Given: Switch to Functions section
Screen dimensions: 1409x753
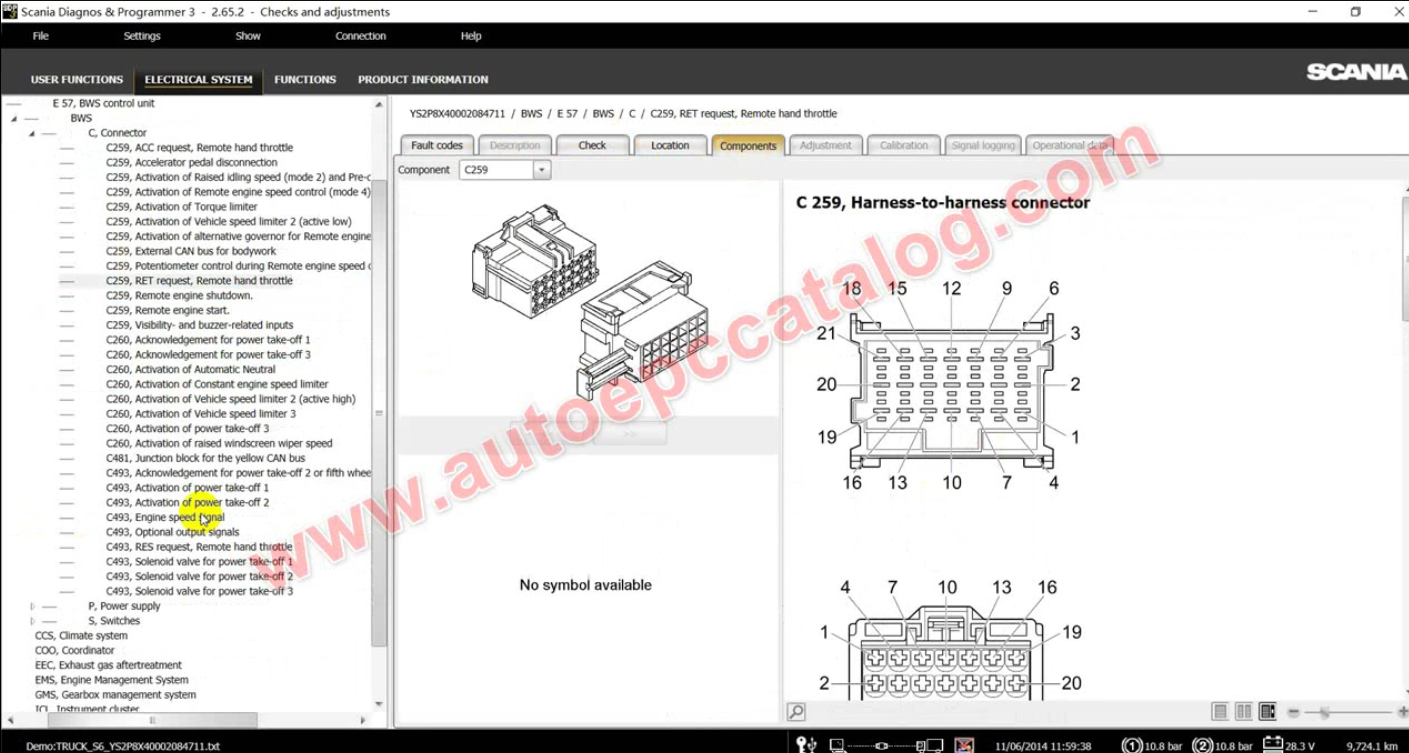Looking at the screenshot, I should tap(305, 79).
